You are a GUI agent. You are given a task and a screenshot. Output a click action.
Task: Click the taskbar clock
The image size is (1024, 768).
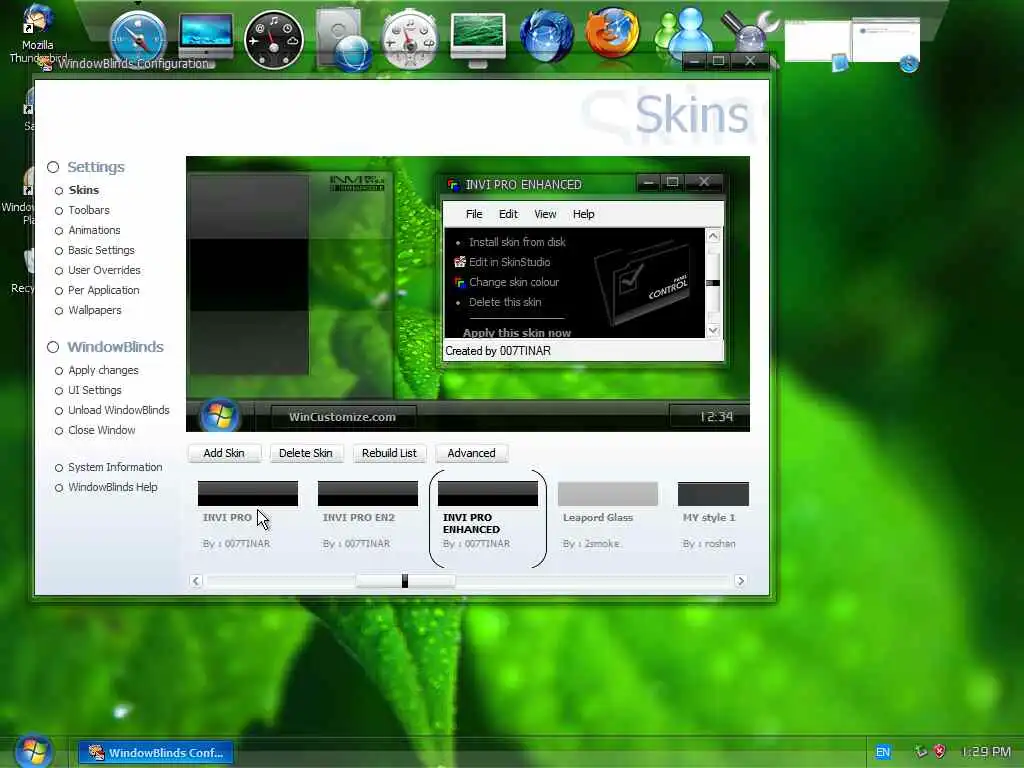[x=986, y=752]
